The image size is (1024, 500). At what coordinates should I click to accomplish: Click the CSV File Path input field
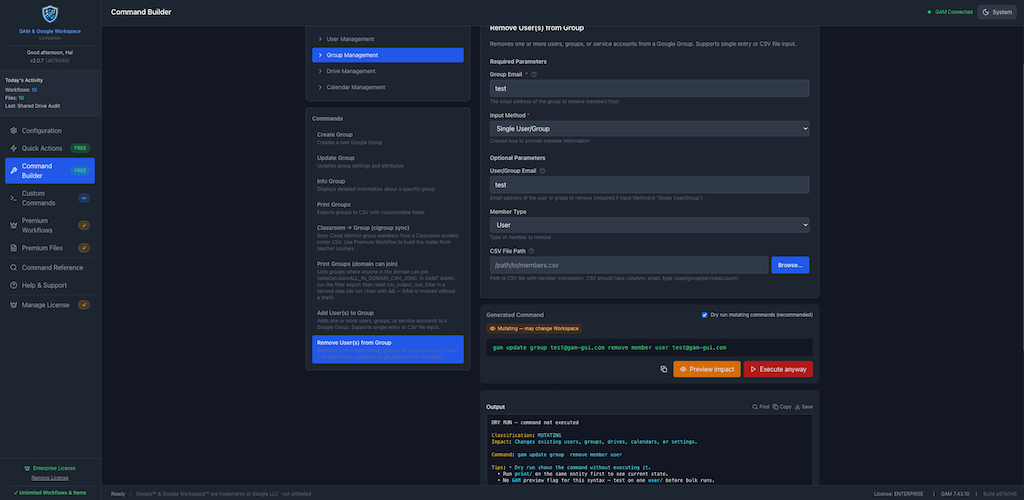(629, 265)
